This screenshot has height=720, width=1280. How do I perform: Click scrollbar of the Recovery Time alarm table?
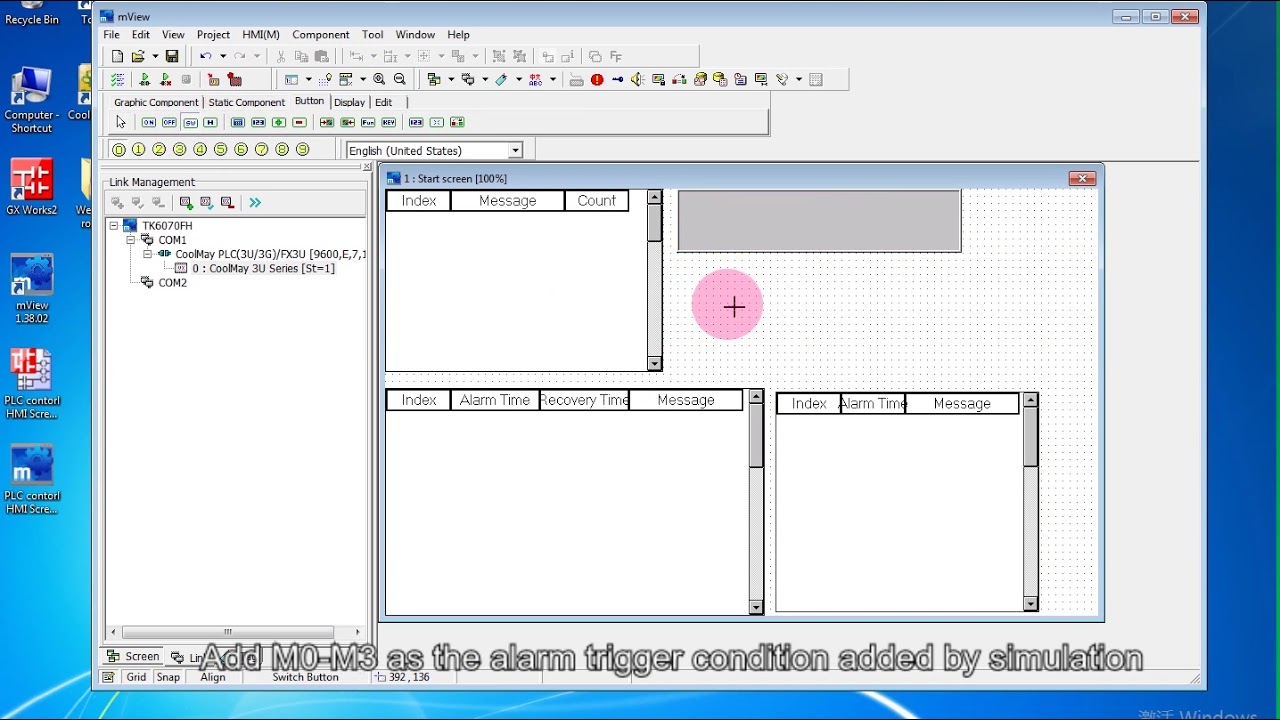756,502
